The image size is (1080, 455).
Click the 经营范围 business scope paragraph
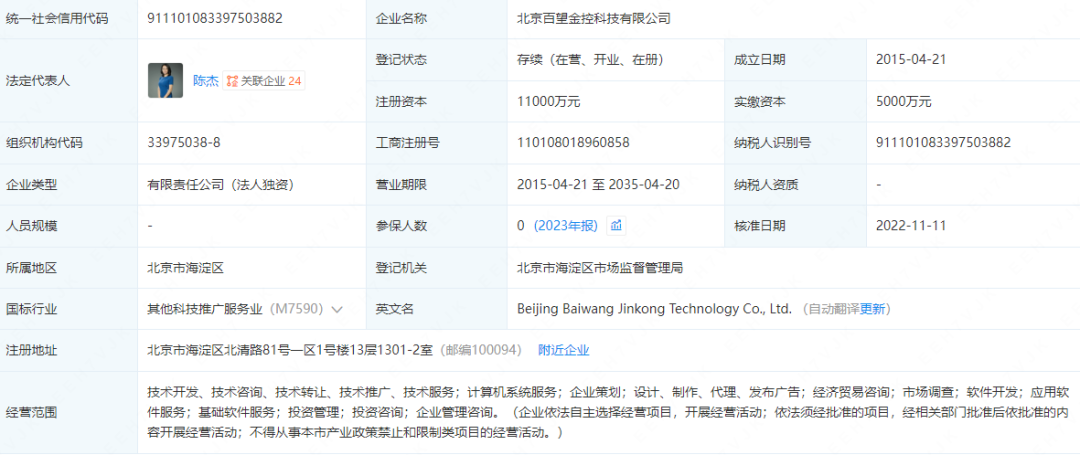pyautogui.click(x=608, y=412)
